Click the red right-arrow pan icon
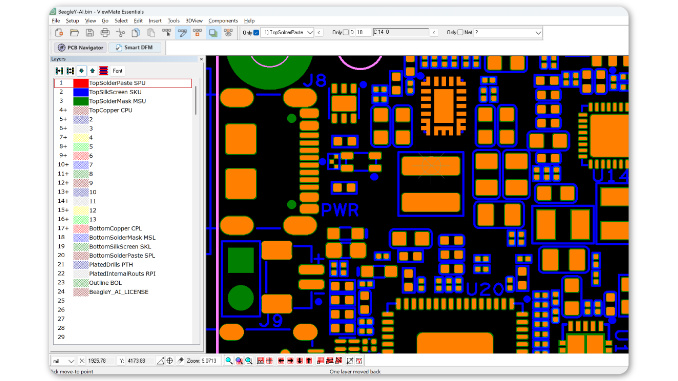 [290, 361]
